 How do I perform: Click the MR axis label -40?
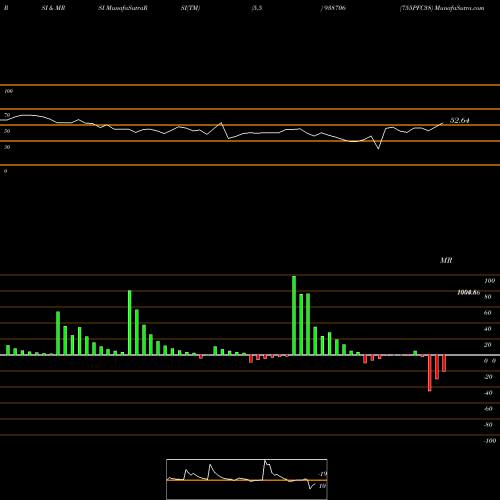pyautogui.click(x=488, y=393)
